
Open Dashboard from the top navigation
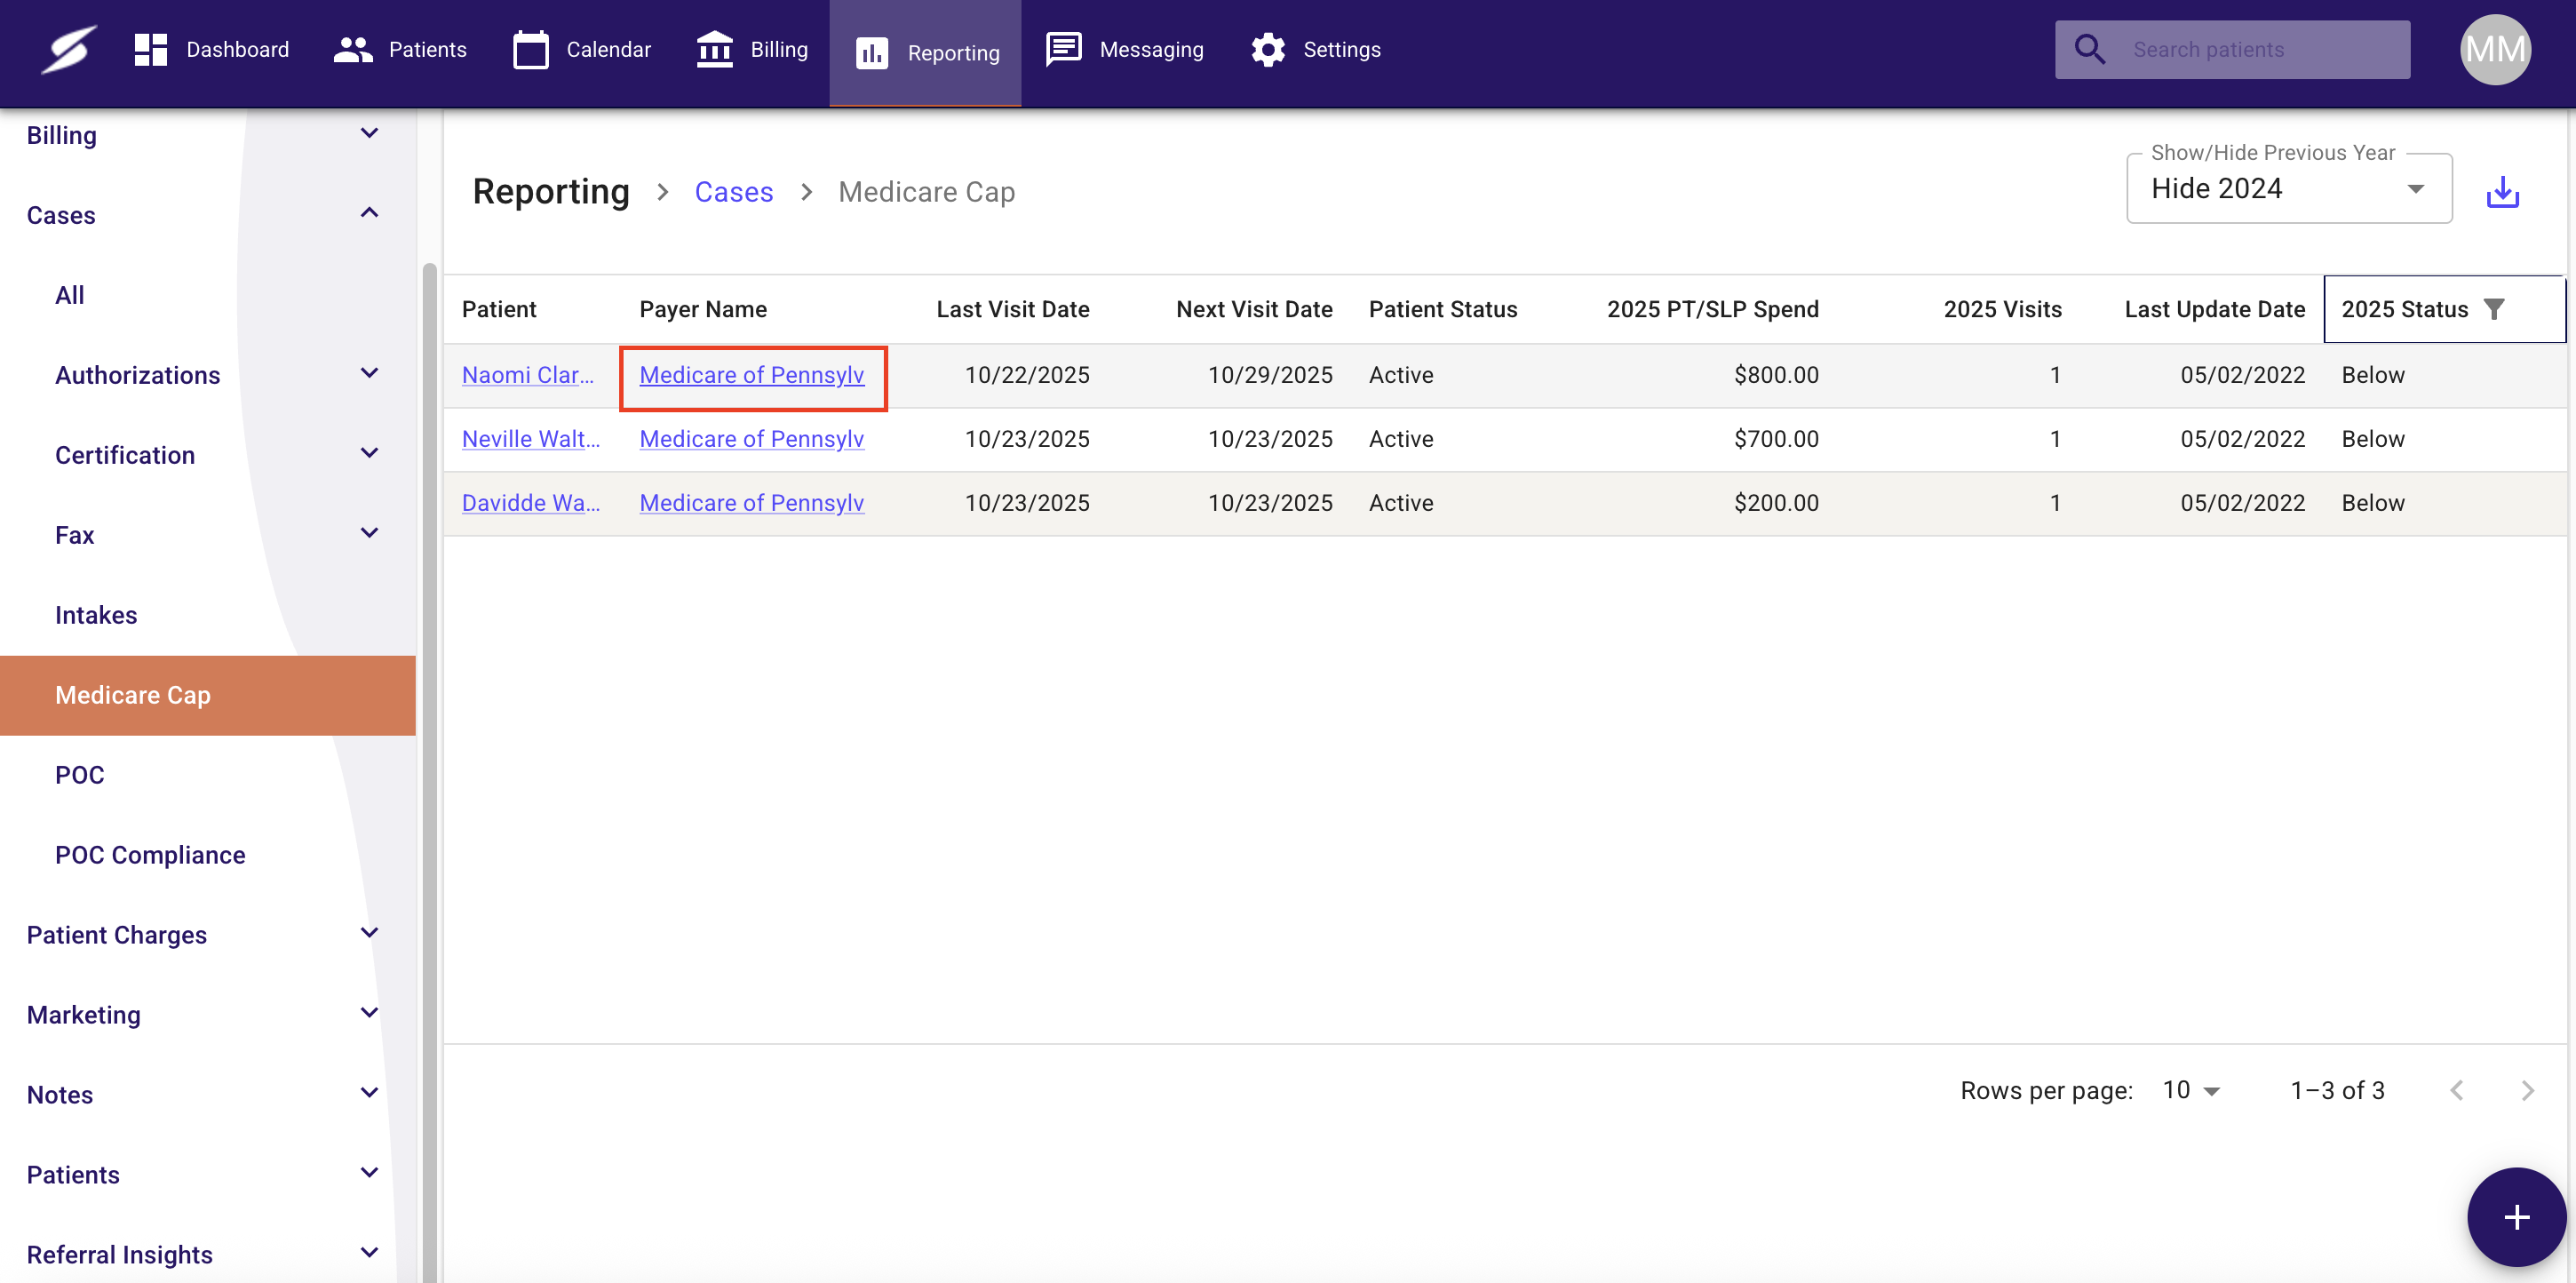(212, 49)
